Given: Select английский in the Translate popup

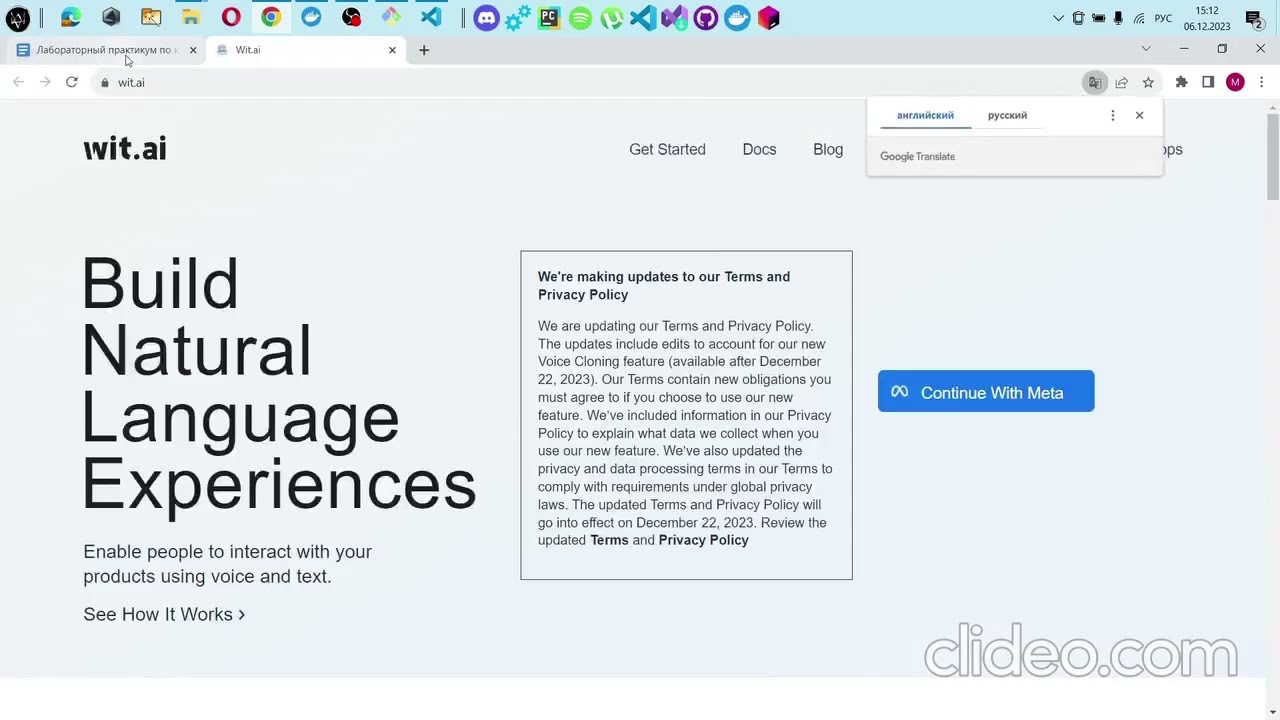Looking at the screenshot, I should (x=925, y=115).
